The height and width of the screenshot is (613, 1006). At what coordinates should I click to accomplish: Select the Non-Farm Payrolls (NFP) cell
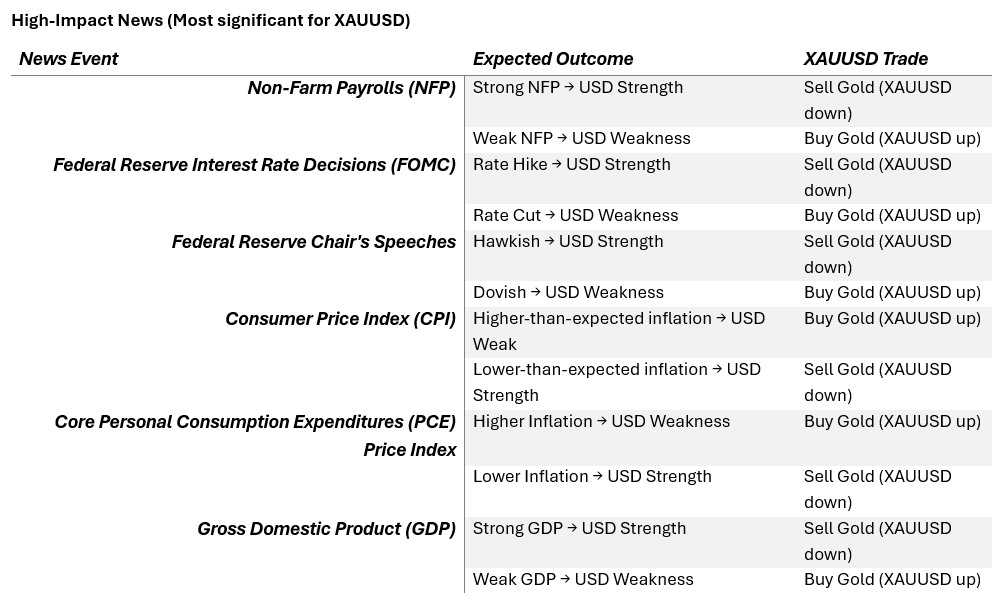click(x=351, y=88)
